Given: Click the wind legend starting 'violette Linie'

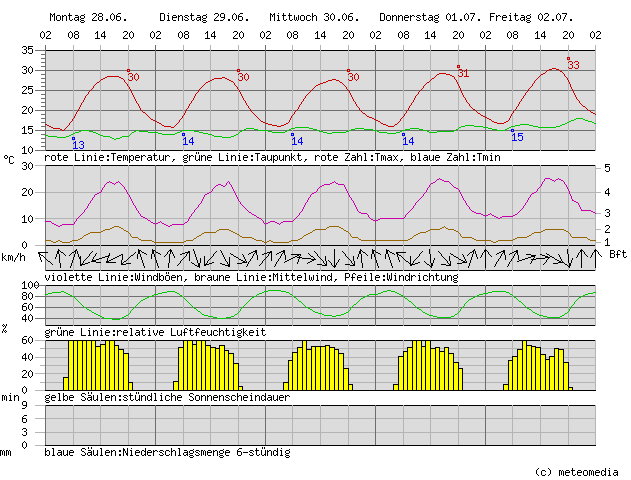Looking at the screenshot, I should (x=251, y=277).
